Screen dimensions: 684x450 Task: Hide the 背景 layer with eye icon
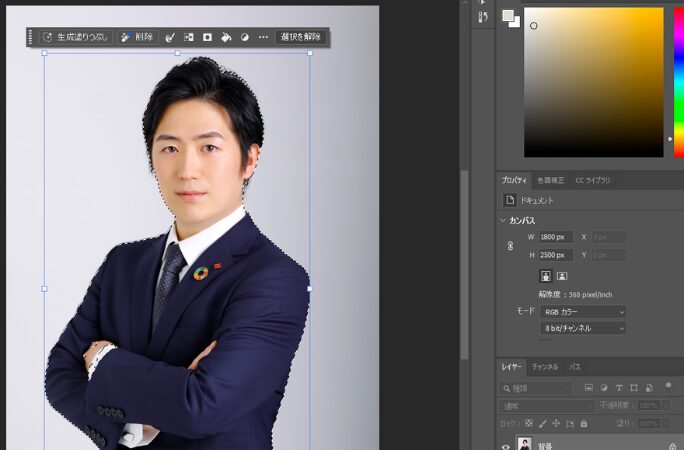coord(505,447)
